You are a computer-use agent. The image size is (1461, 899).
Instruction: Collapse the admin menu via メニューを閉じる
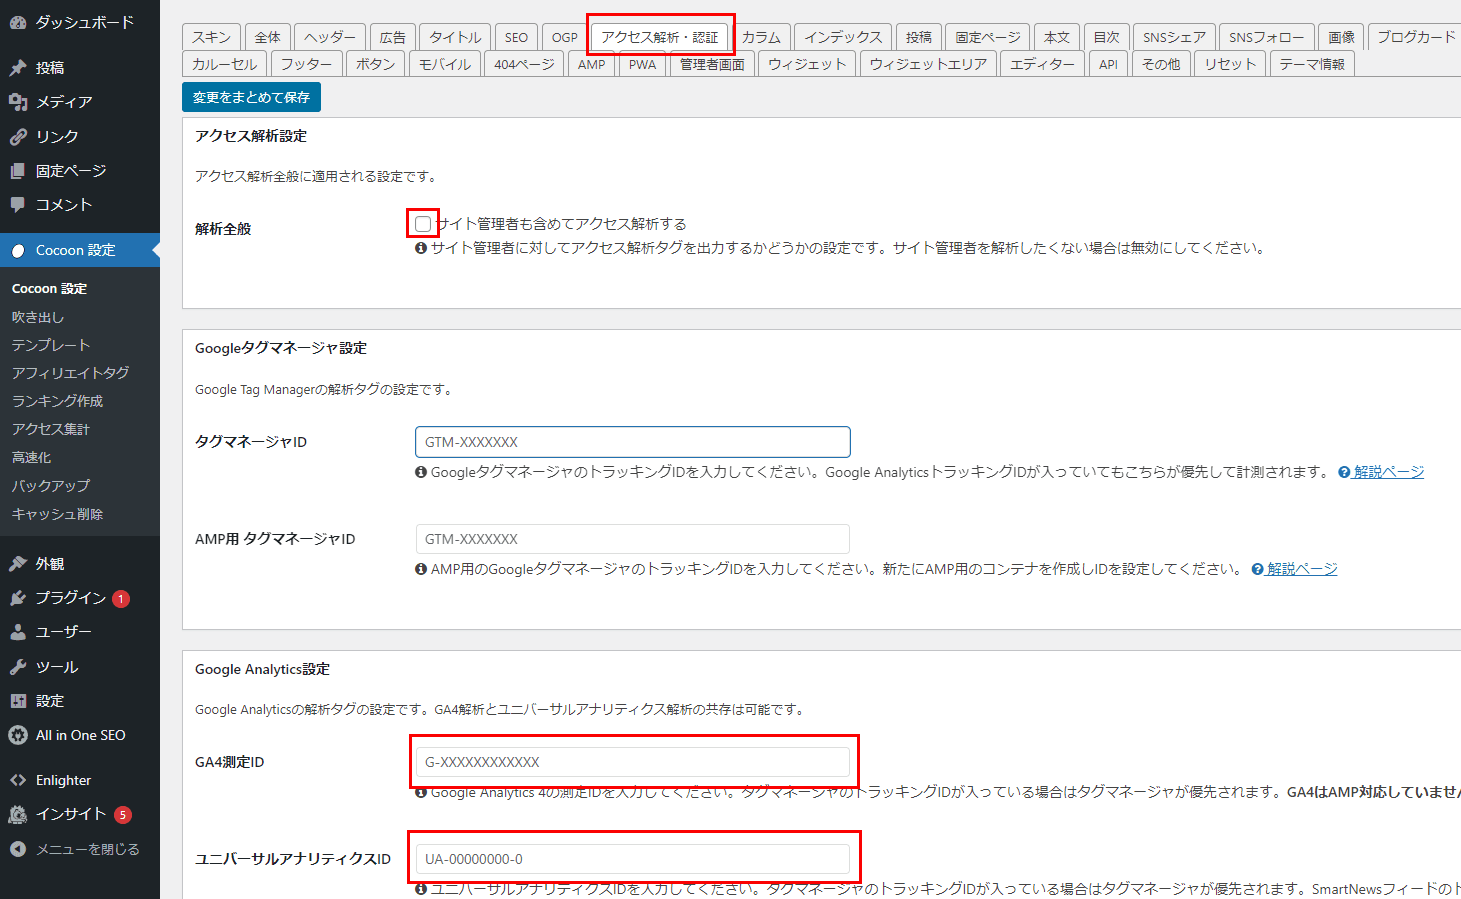pyautogui.click(x=20, y=848)
